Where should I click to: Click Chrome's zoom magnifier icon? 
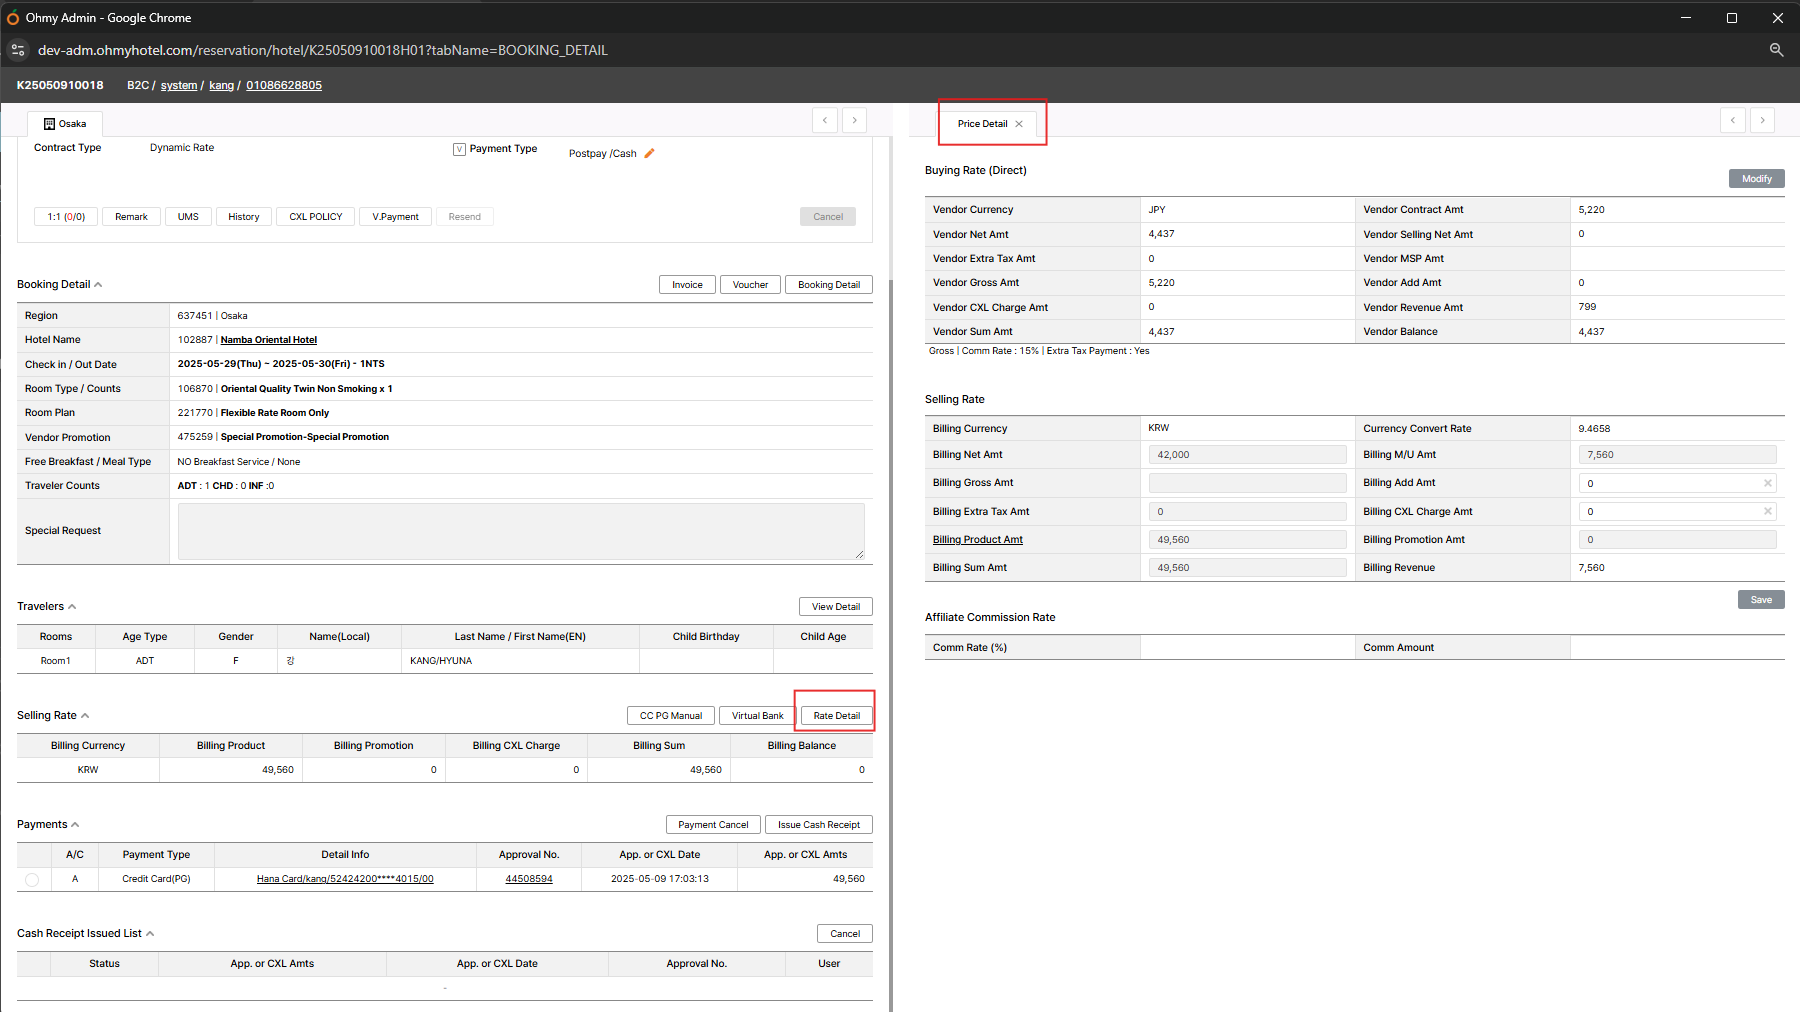point(1776,50)
